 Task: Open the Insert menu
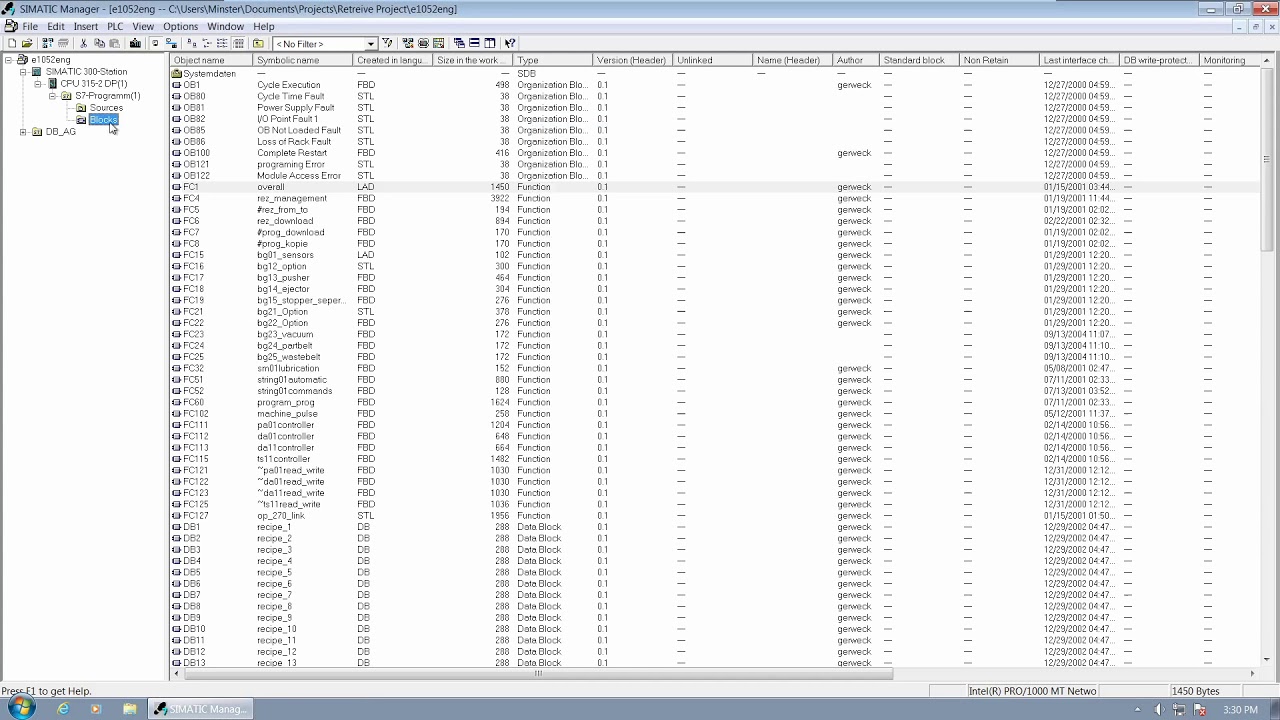(86, 26)
